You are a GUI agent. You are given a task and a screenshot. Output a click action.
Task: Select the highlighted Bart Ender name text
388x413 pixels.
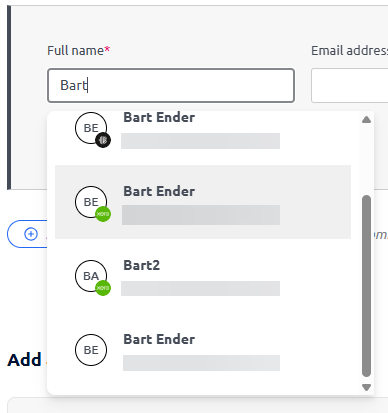click(x=159, y=191)
